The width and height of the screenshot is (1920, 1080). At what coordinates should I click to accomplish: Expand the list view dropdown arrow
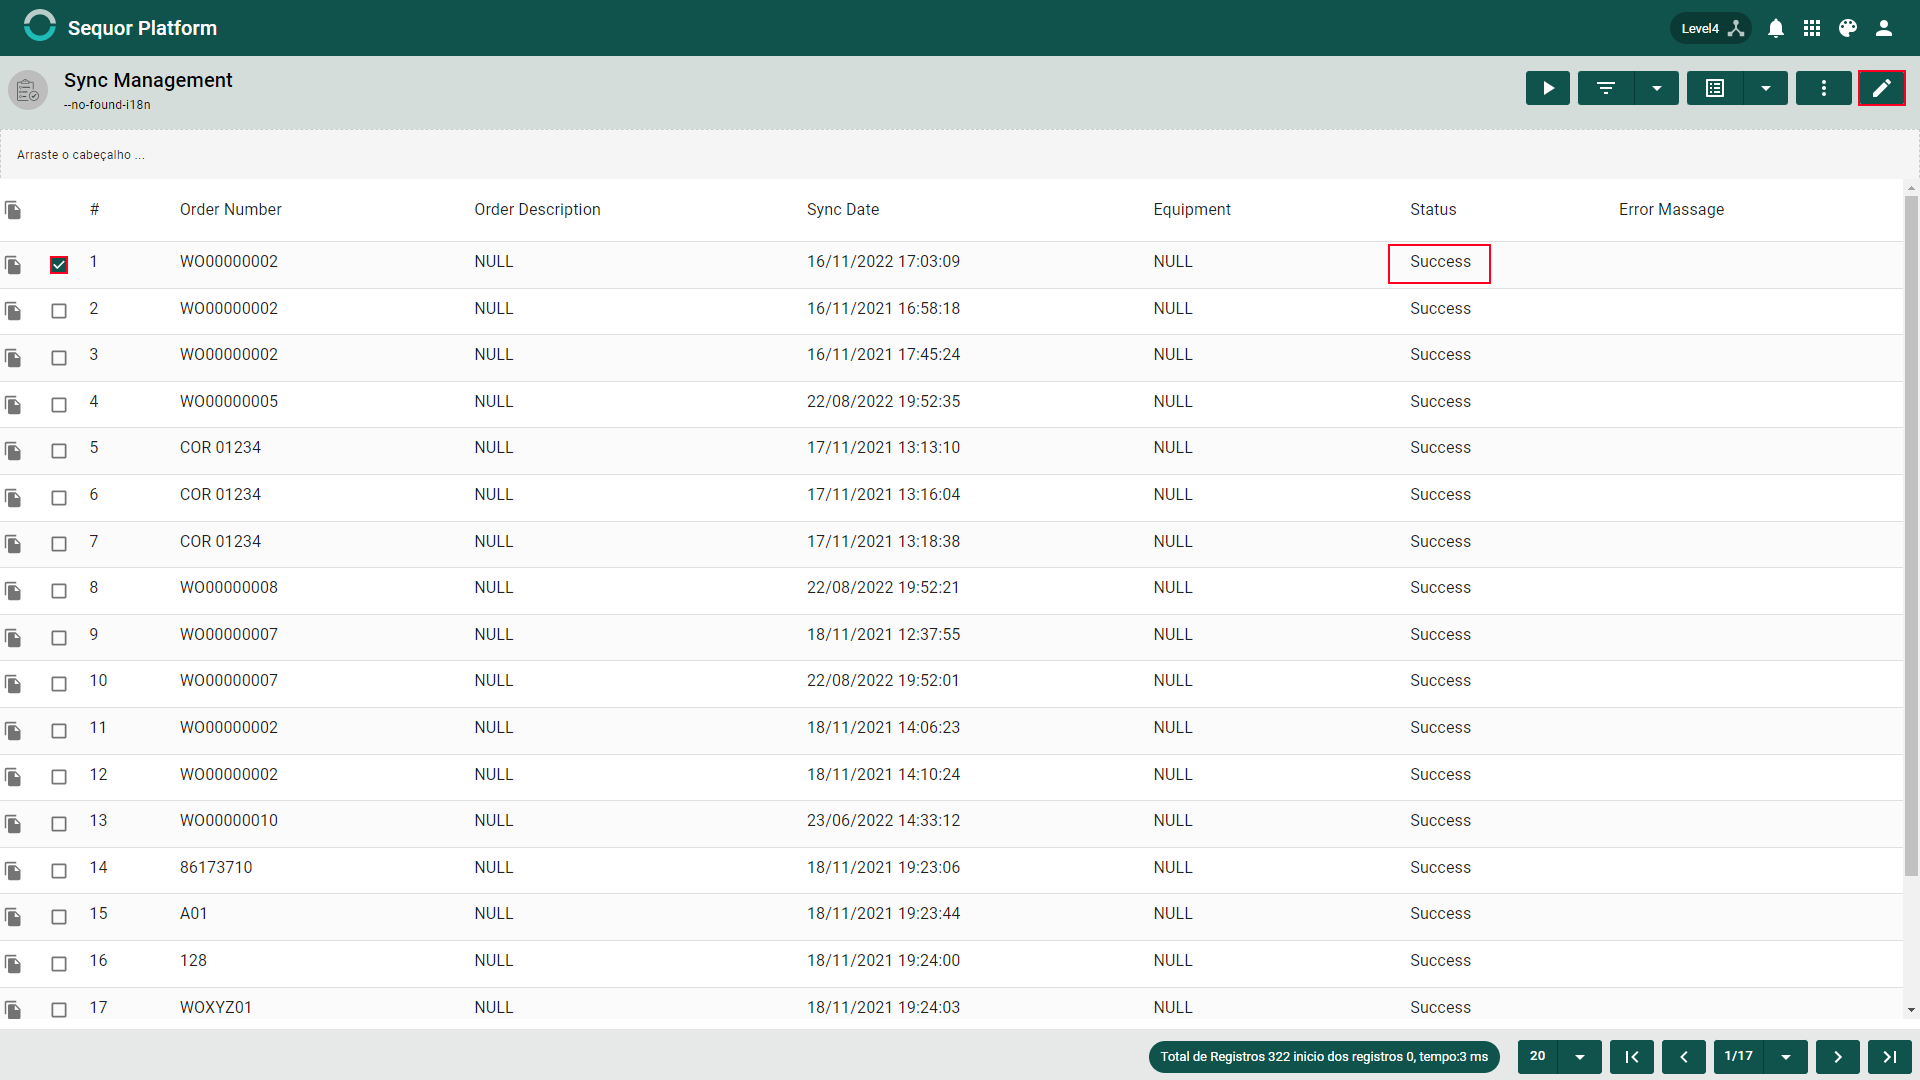coord(1766,88)
